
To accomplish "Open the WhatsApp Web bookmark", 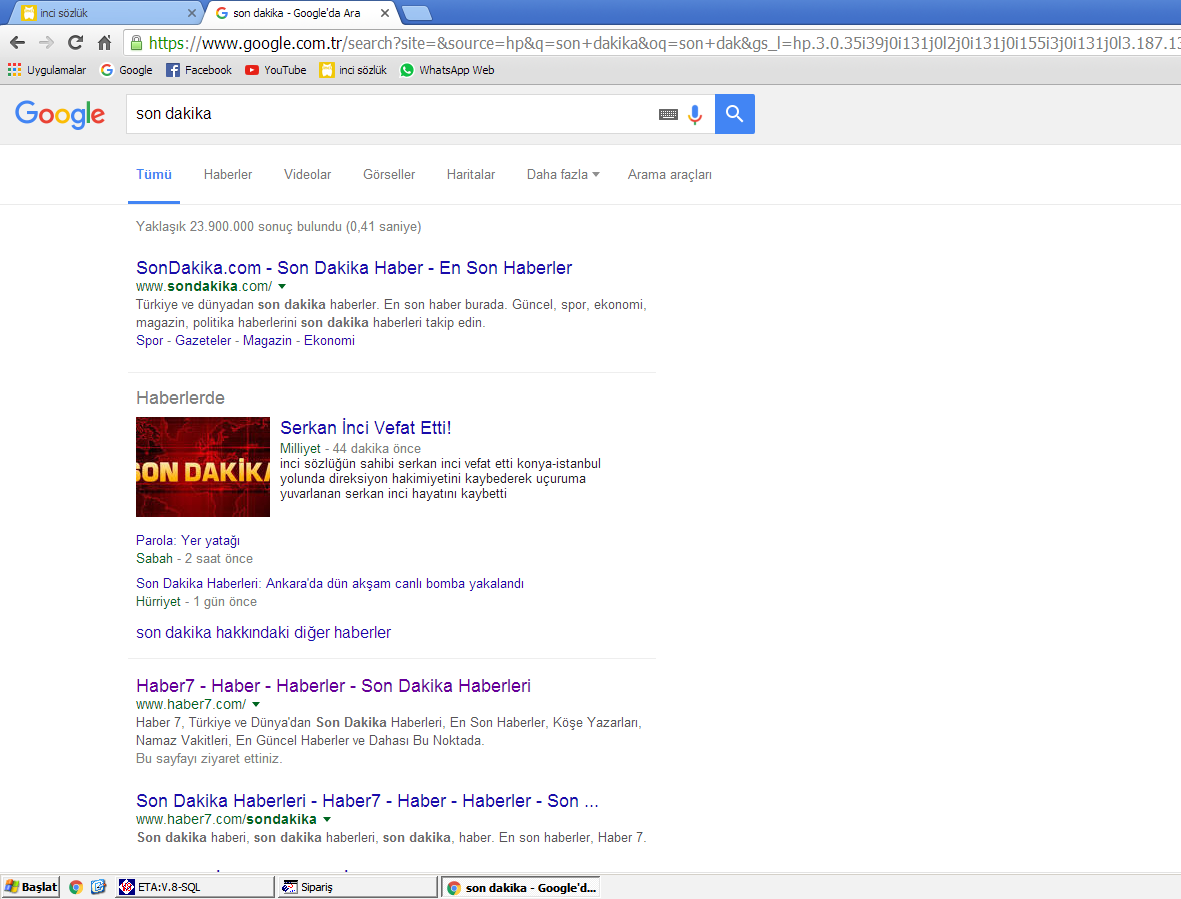I will point(447,70).
